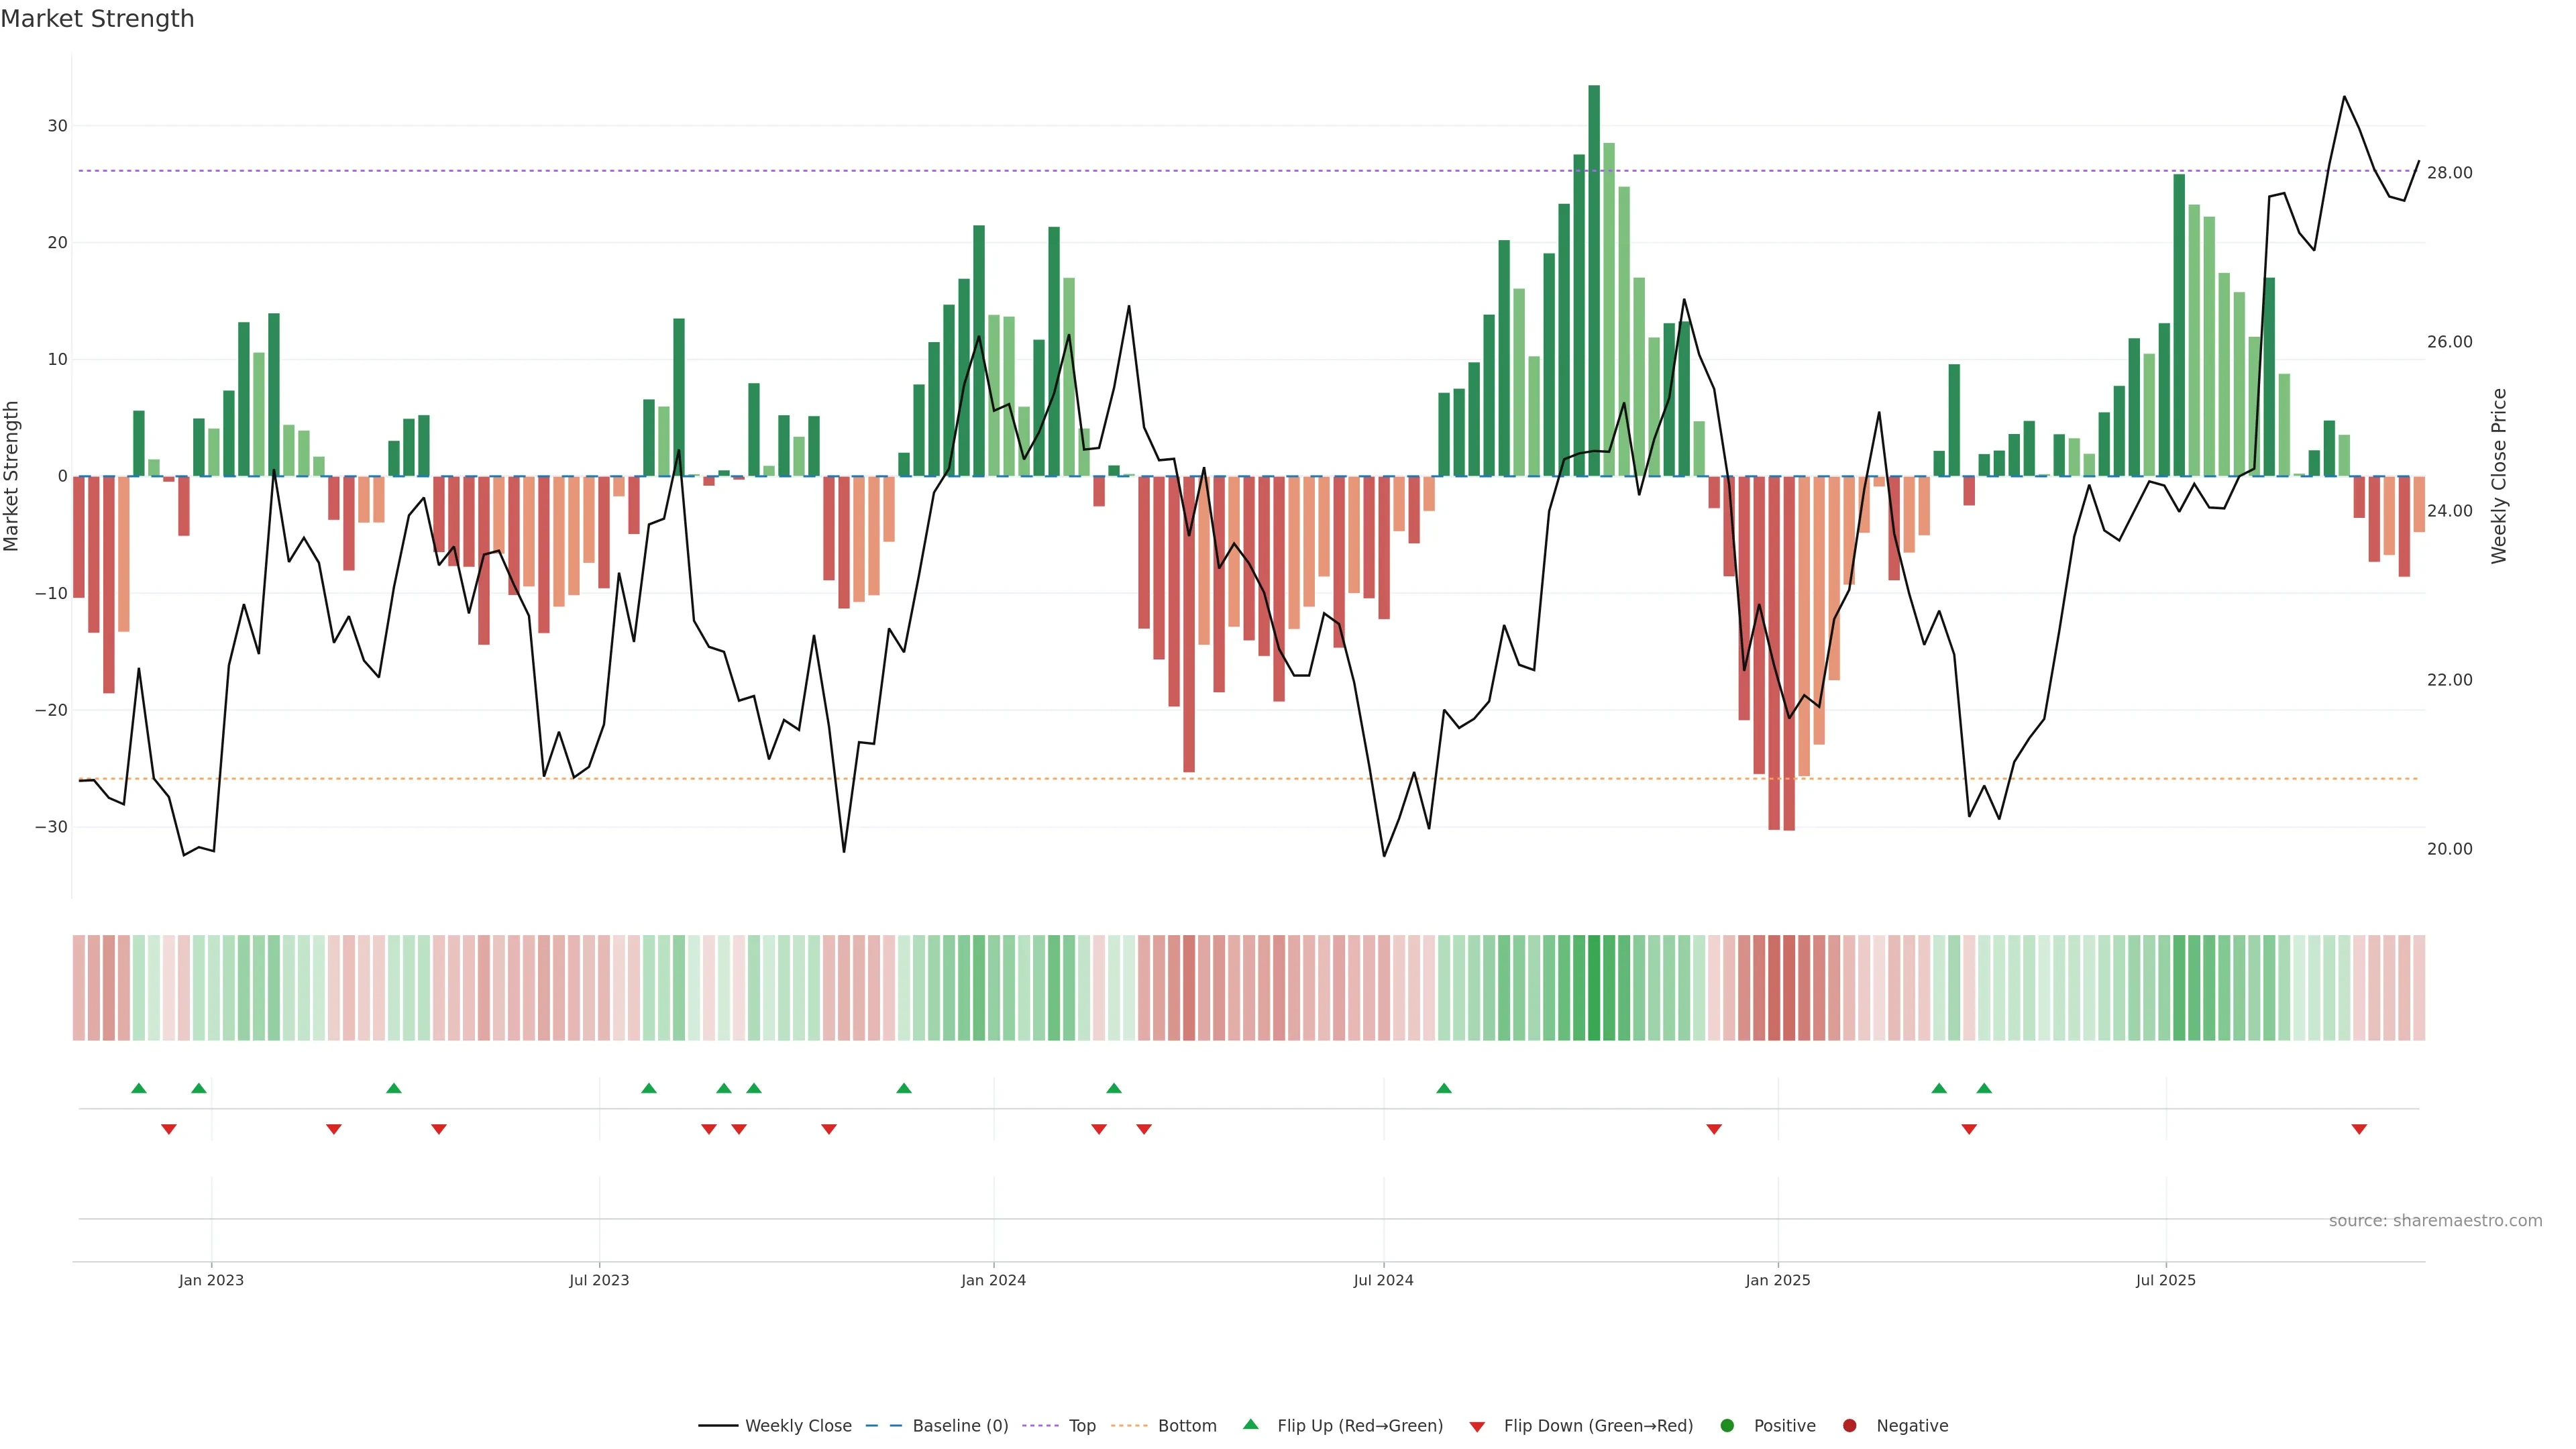Click the Market Strength chart title
Image resolution: width=2576 pixels, height=1449 pixels.
[97, 19]
